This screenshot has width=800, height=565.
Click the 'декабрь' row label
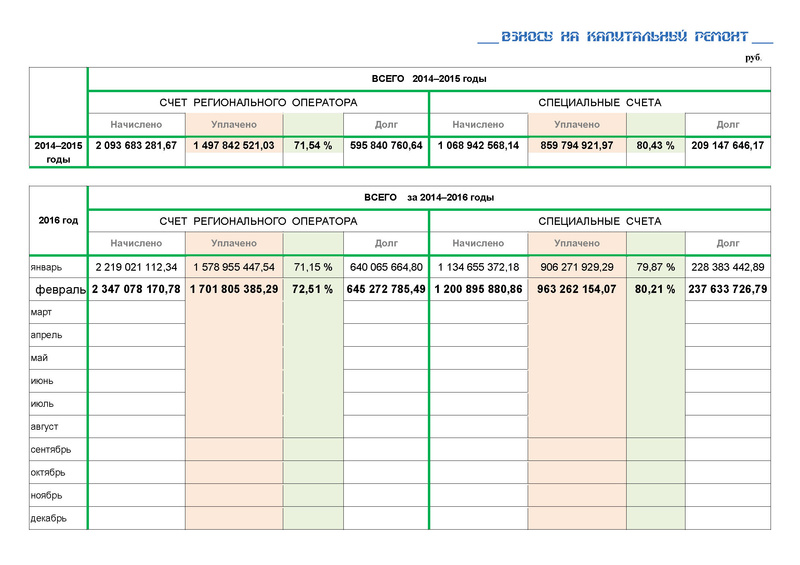(x=49, y=518)
